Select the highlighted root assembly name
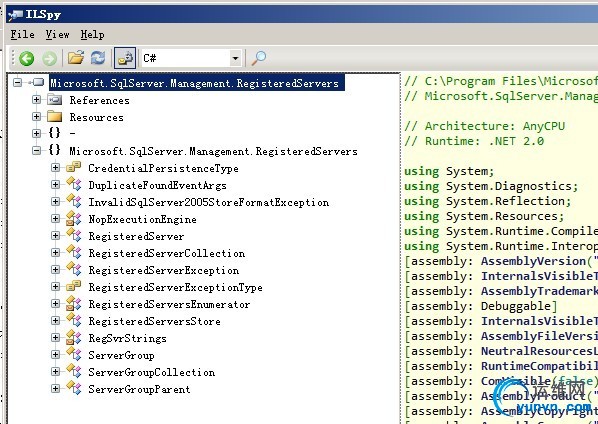Image resolution: width=598 pixels, height=424 pixels. pos(196,83)
